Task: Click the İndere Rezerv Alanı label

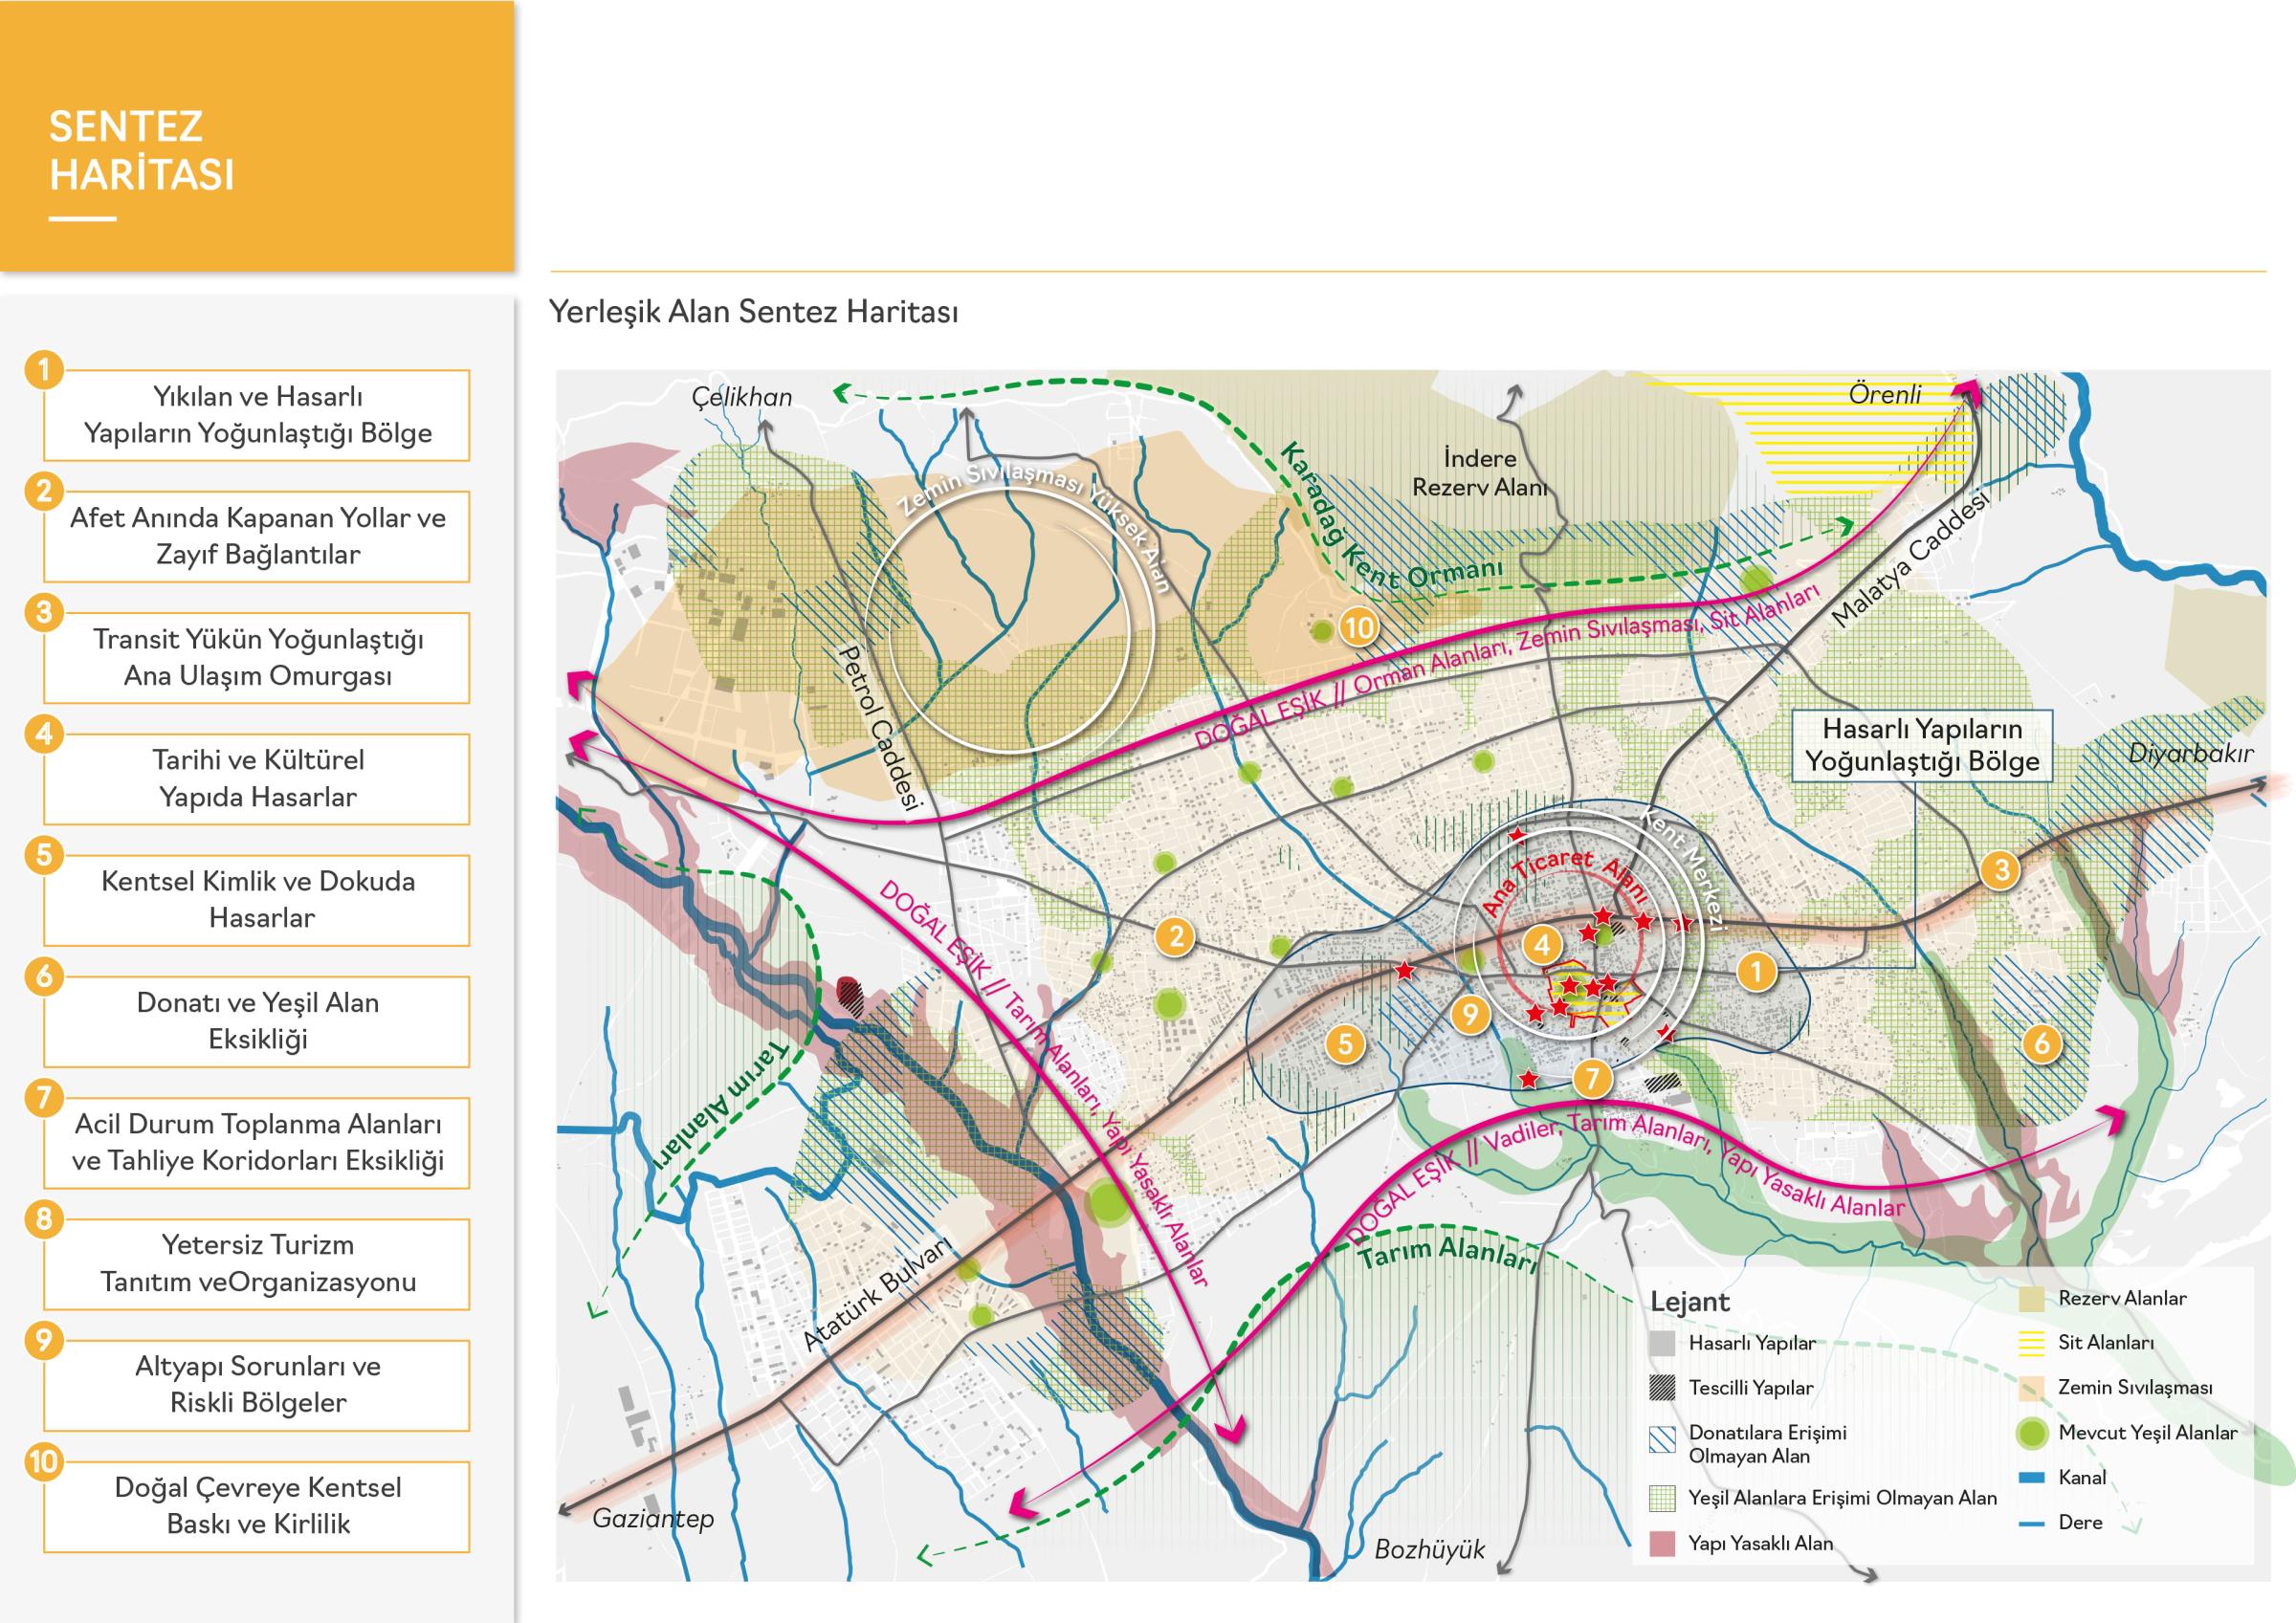Action: pyautogui.click(x=1479, y=472)
